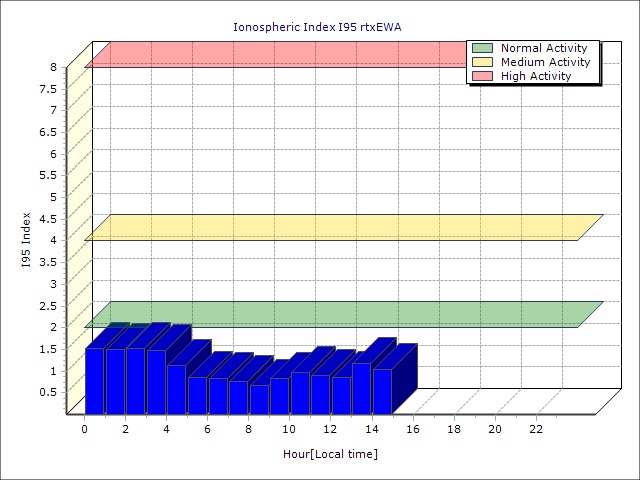Viewport: 640px width, 480px height.
Task: Click the blue bar at hour 4
Action: (x=176, y=389)
